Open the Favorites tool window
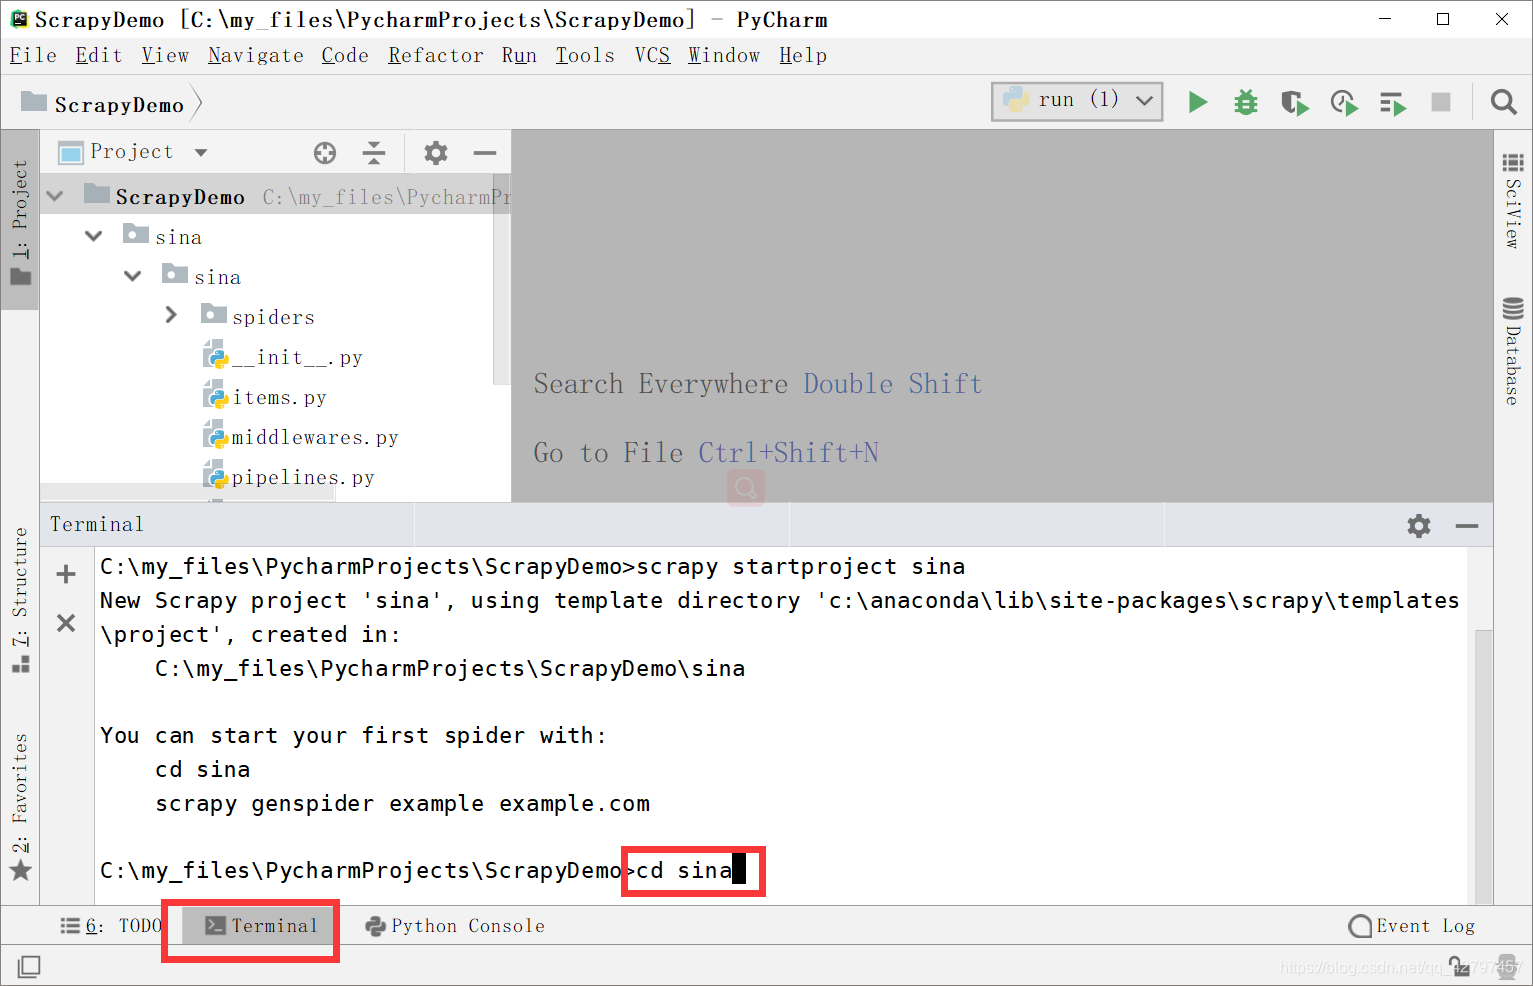 [20, 806]
